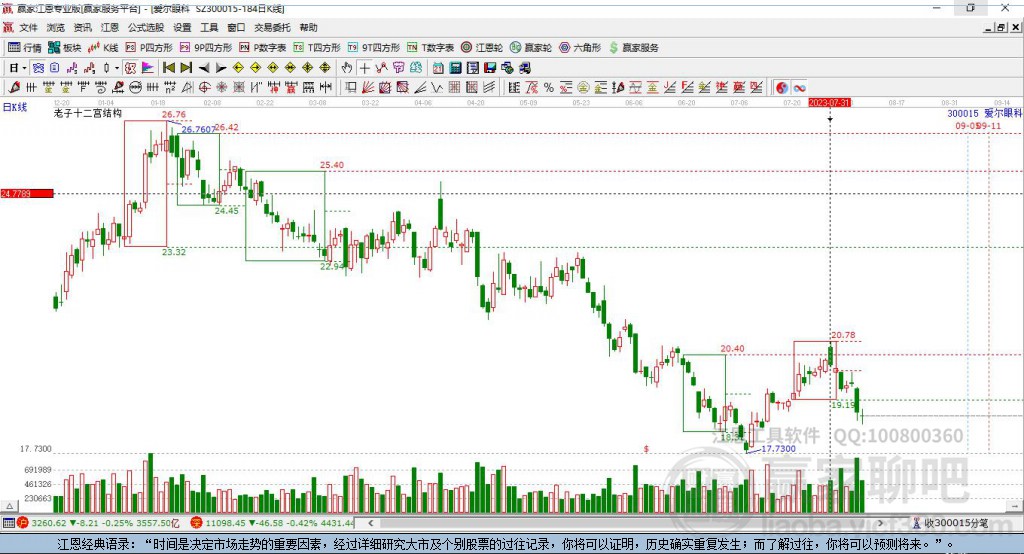1024x554 pixels.
Task: Select the red target circle tool
Action: point(204,88)
